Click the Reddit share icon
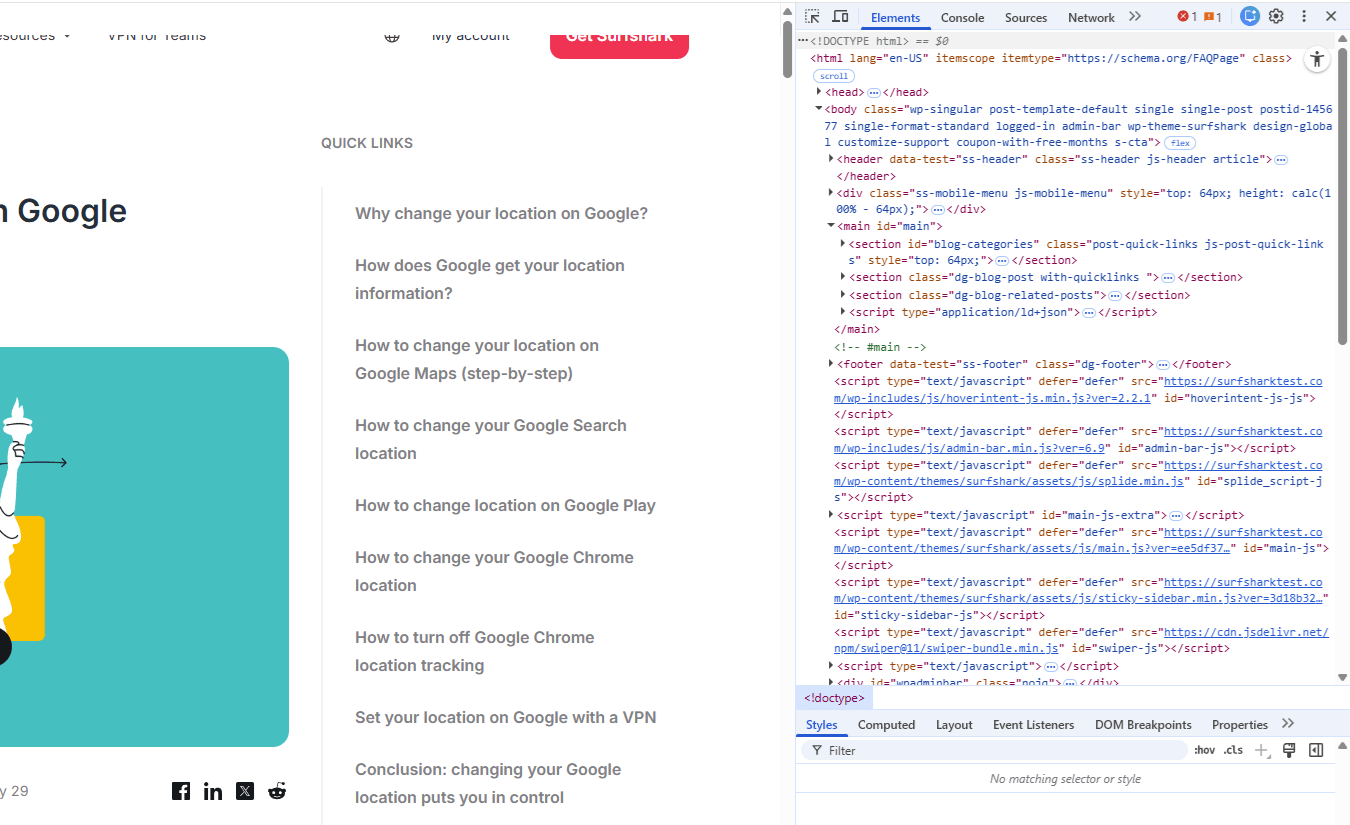 277,791
